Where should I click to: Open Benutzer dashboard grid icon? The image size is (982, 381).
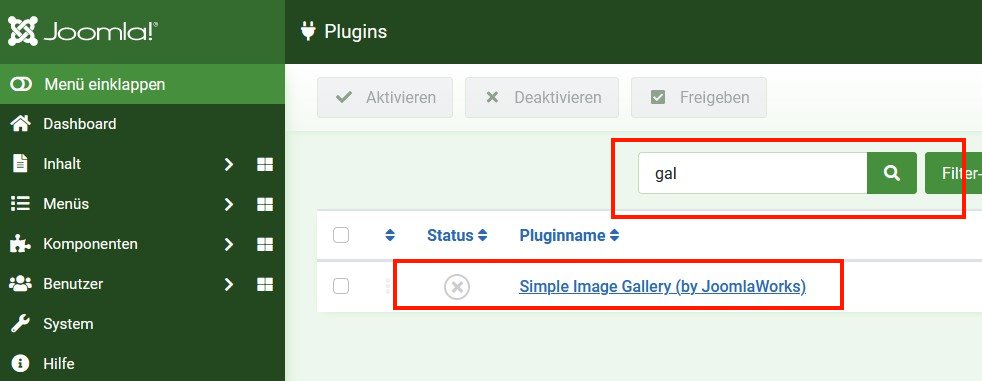[265, 284]
